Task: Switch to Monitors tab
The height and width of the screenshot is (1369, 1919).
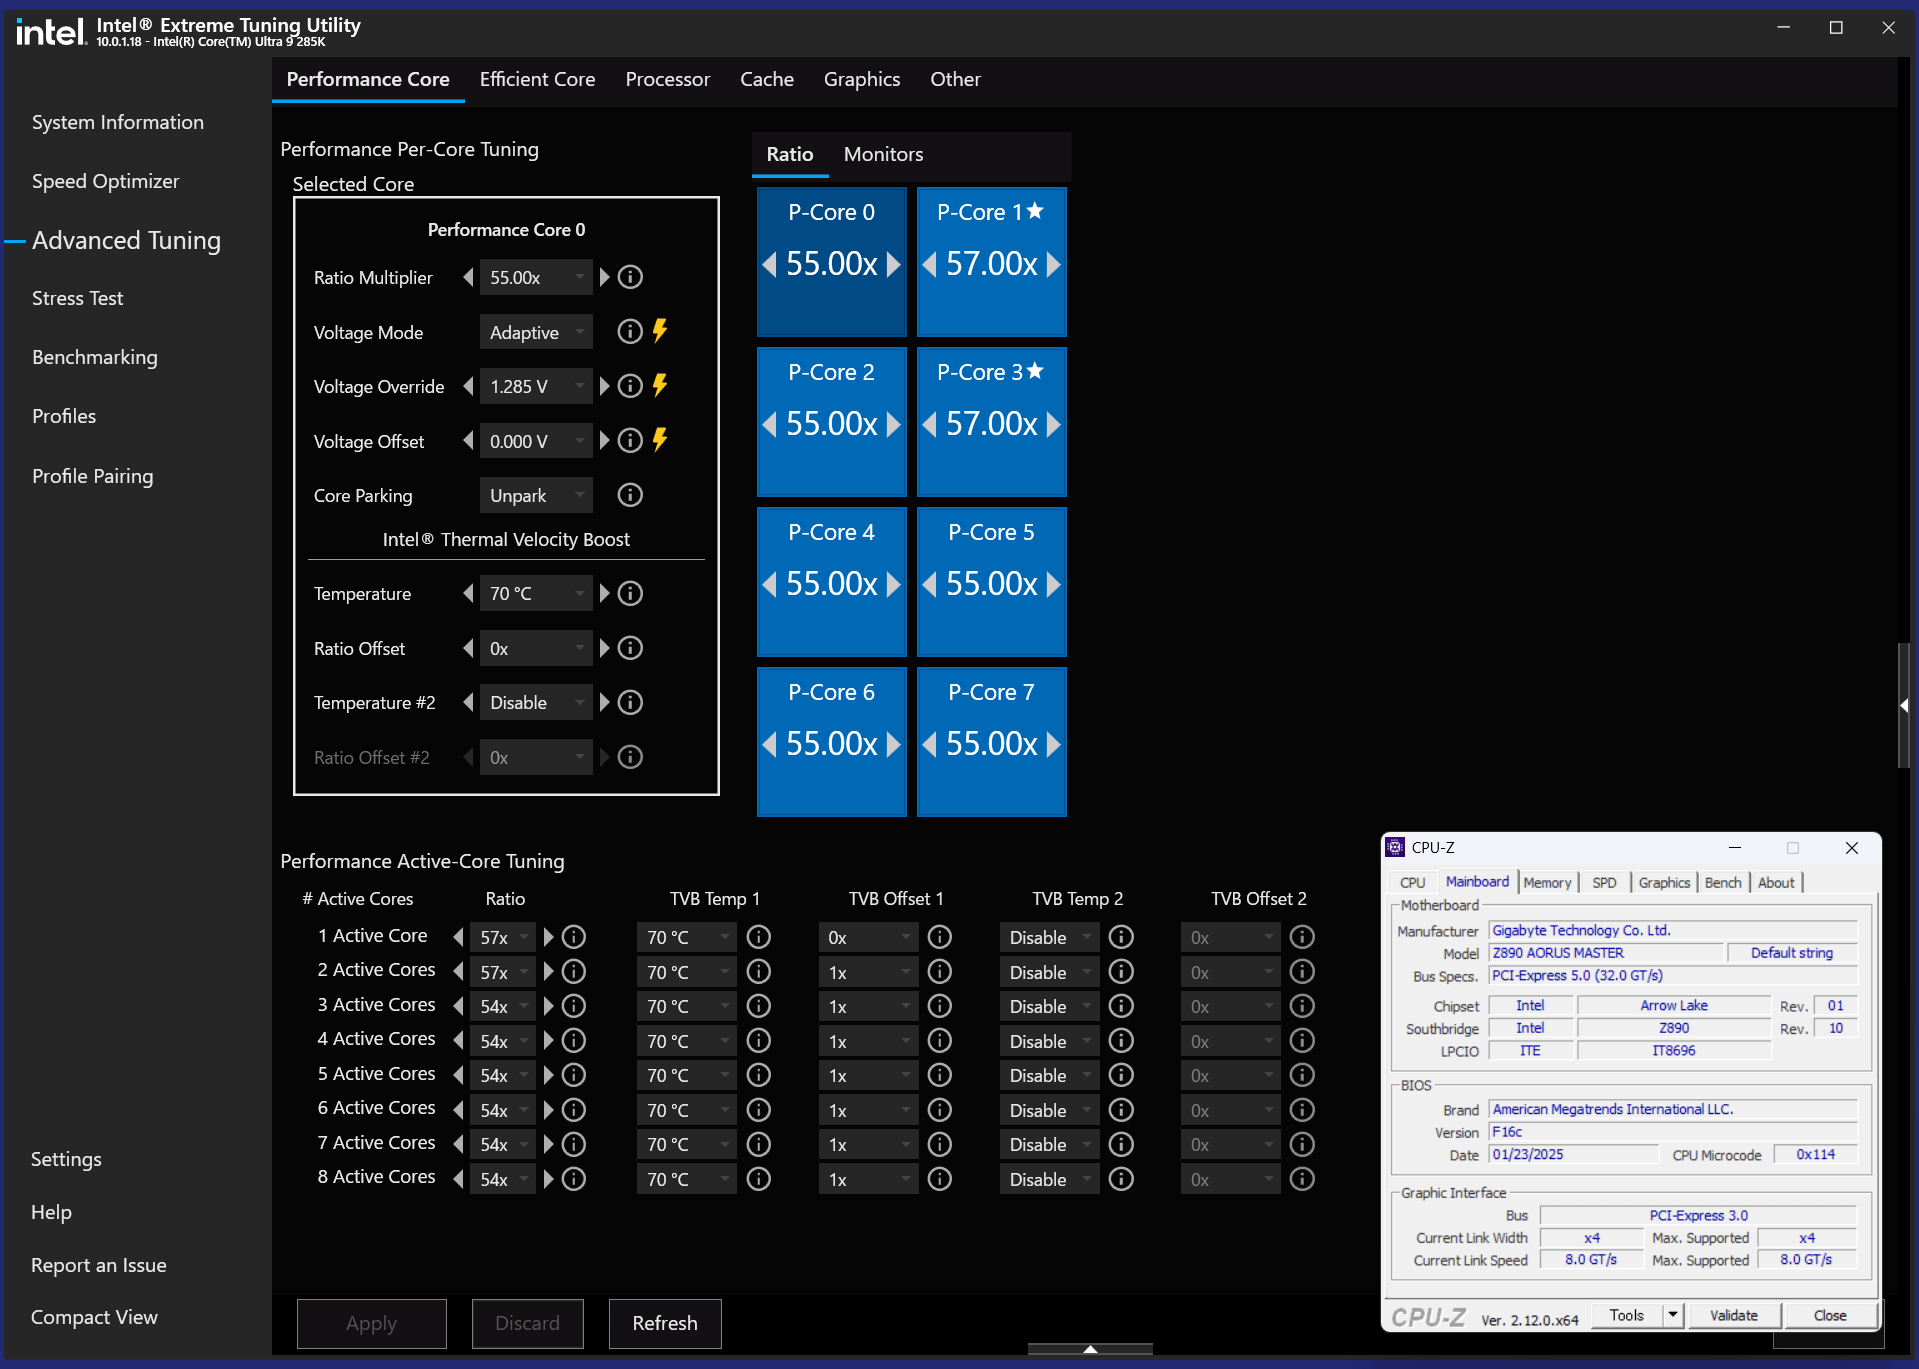Action: [883, 154]
